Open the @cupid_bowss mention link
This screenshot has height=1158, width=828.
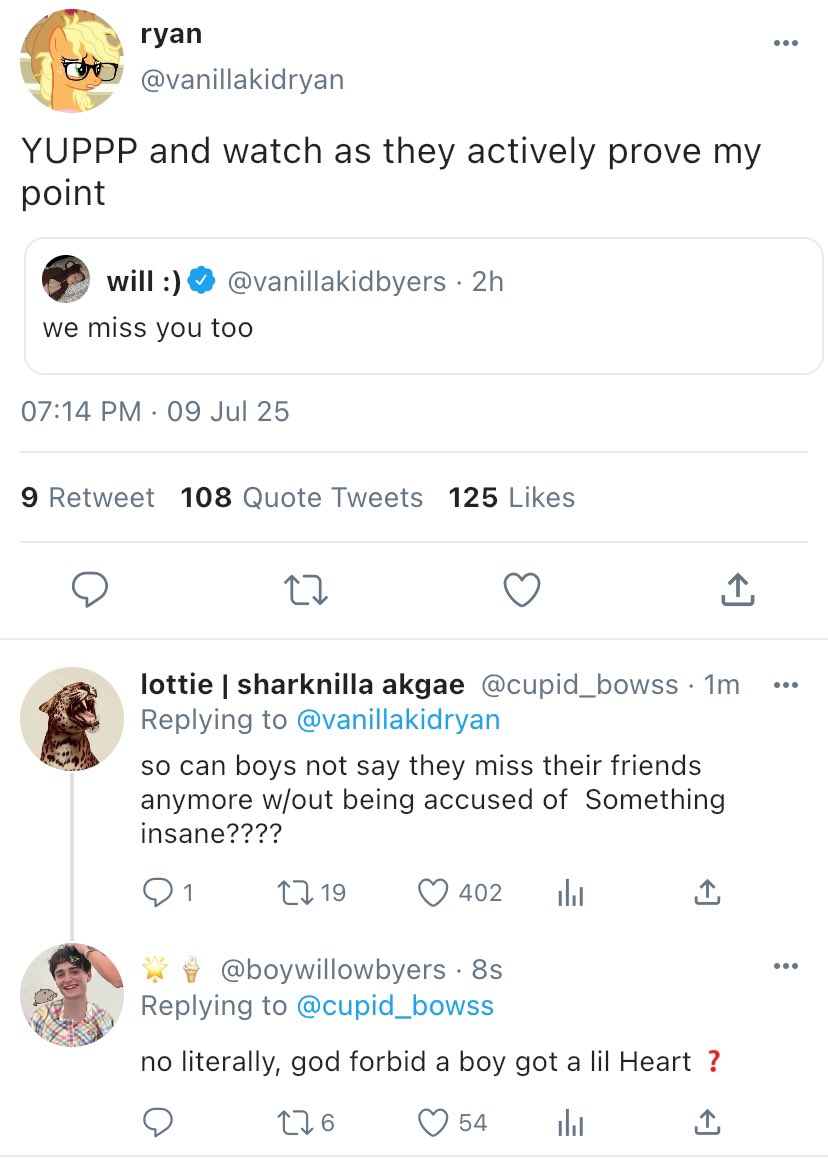[x=395, y=1005]
